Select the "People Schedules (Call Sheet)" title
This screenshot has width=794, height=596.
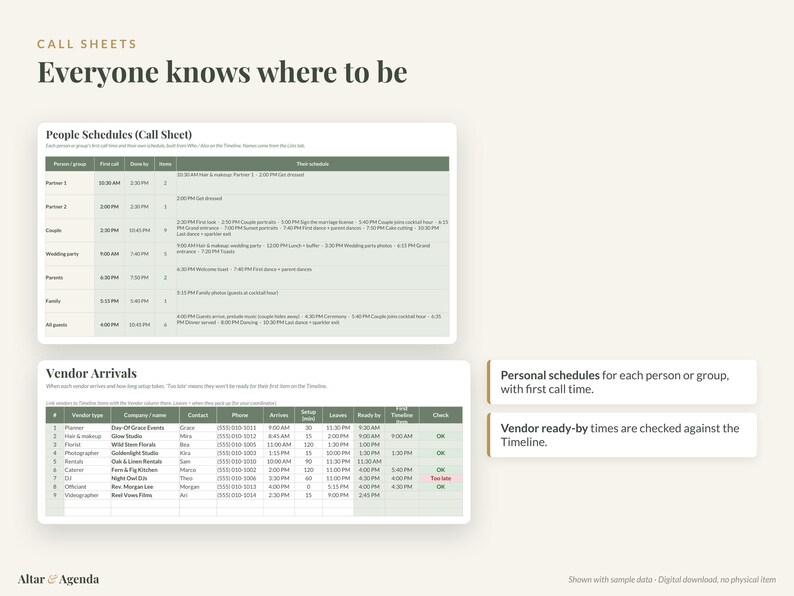[x=119, y=135]
